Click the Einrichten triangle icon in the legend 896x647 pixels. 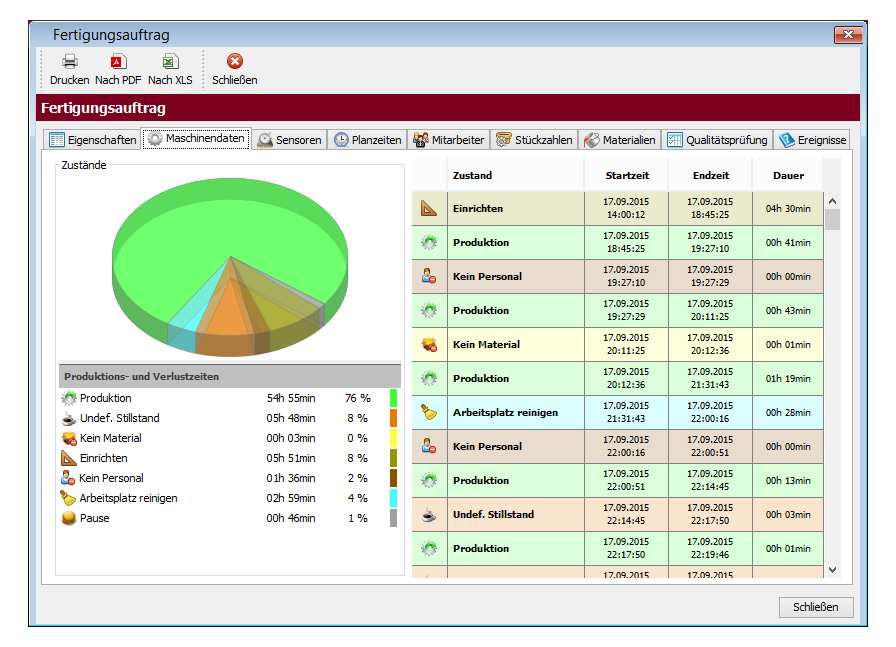(69, 458)
